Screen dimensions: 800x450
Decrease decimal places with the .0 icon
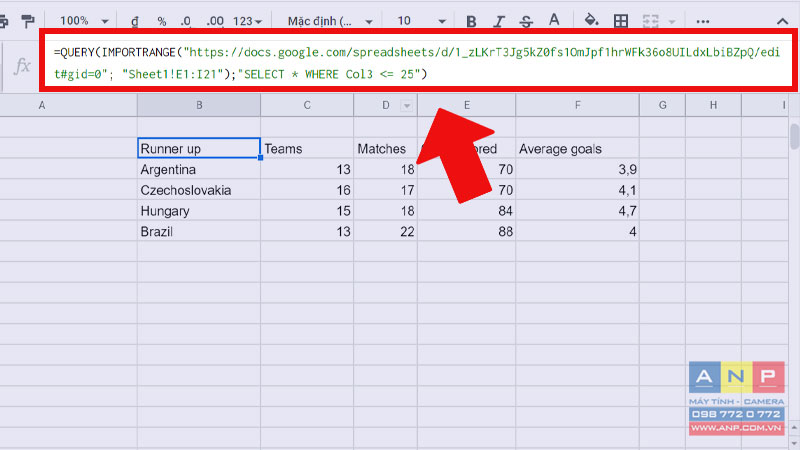click(186, 21)
